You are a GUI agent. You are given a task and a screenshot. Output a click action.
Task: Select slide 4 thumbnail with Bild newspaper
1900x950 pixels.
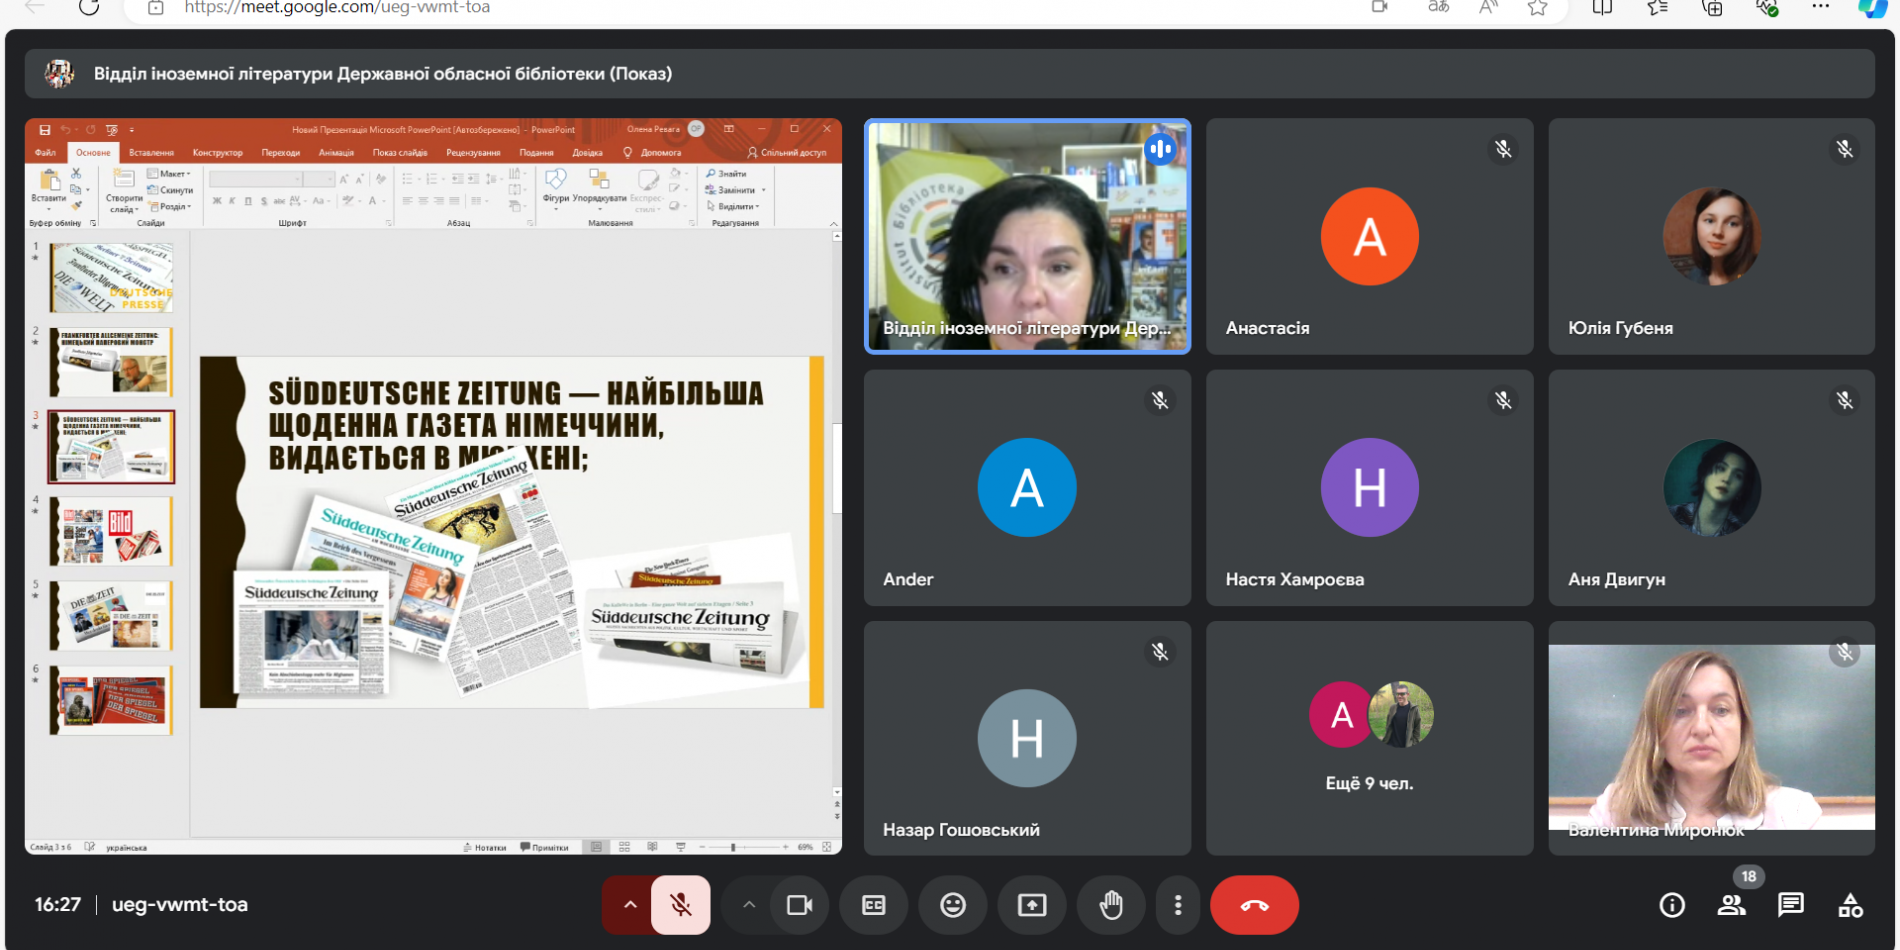click(111, 531)
